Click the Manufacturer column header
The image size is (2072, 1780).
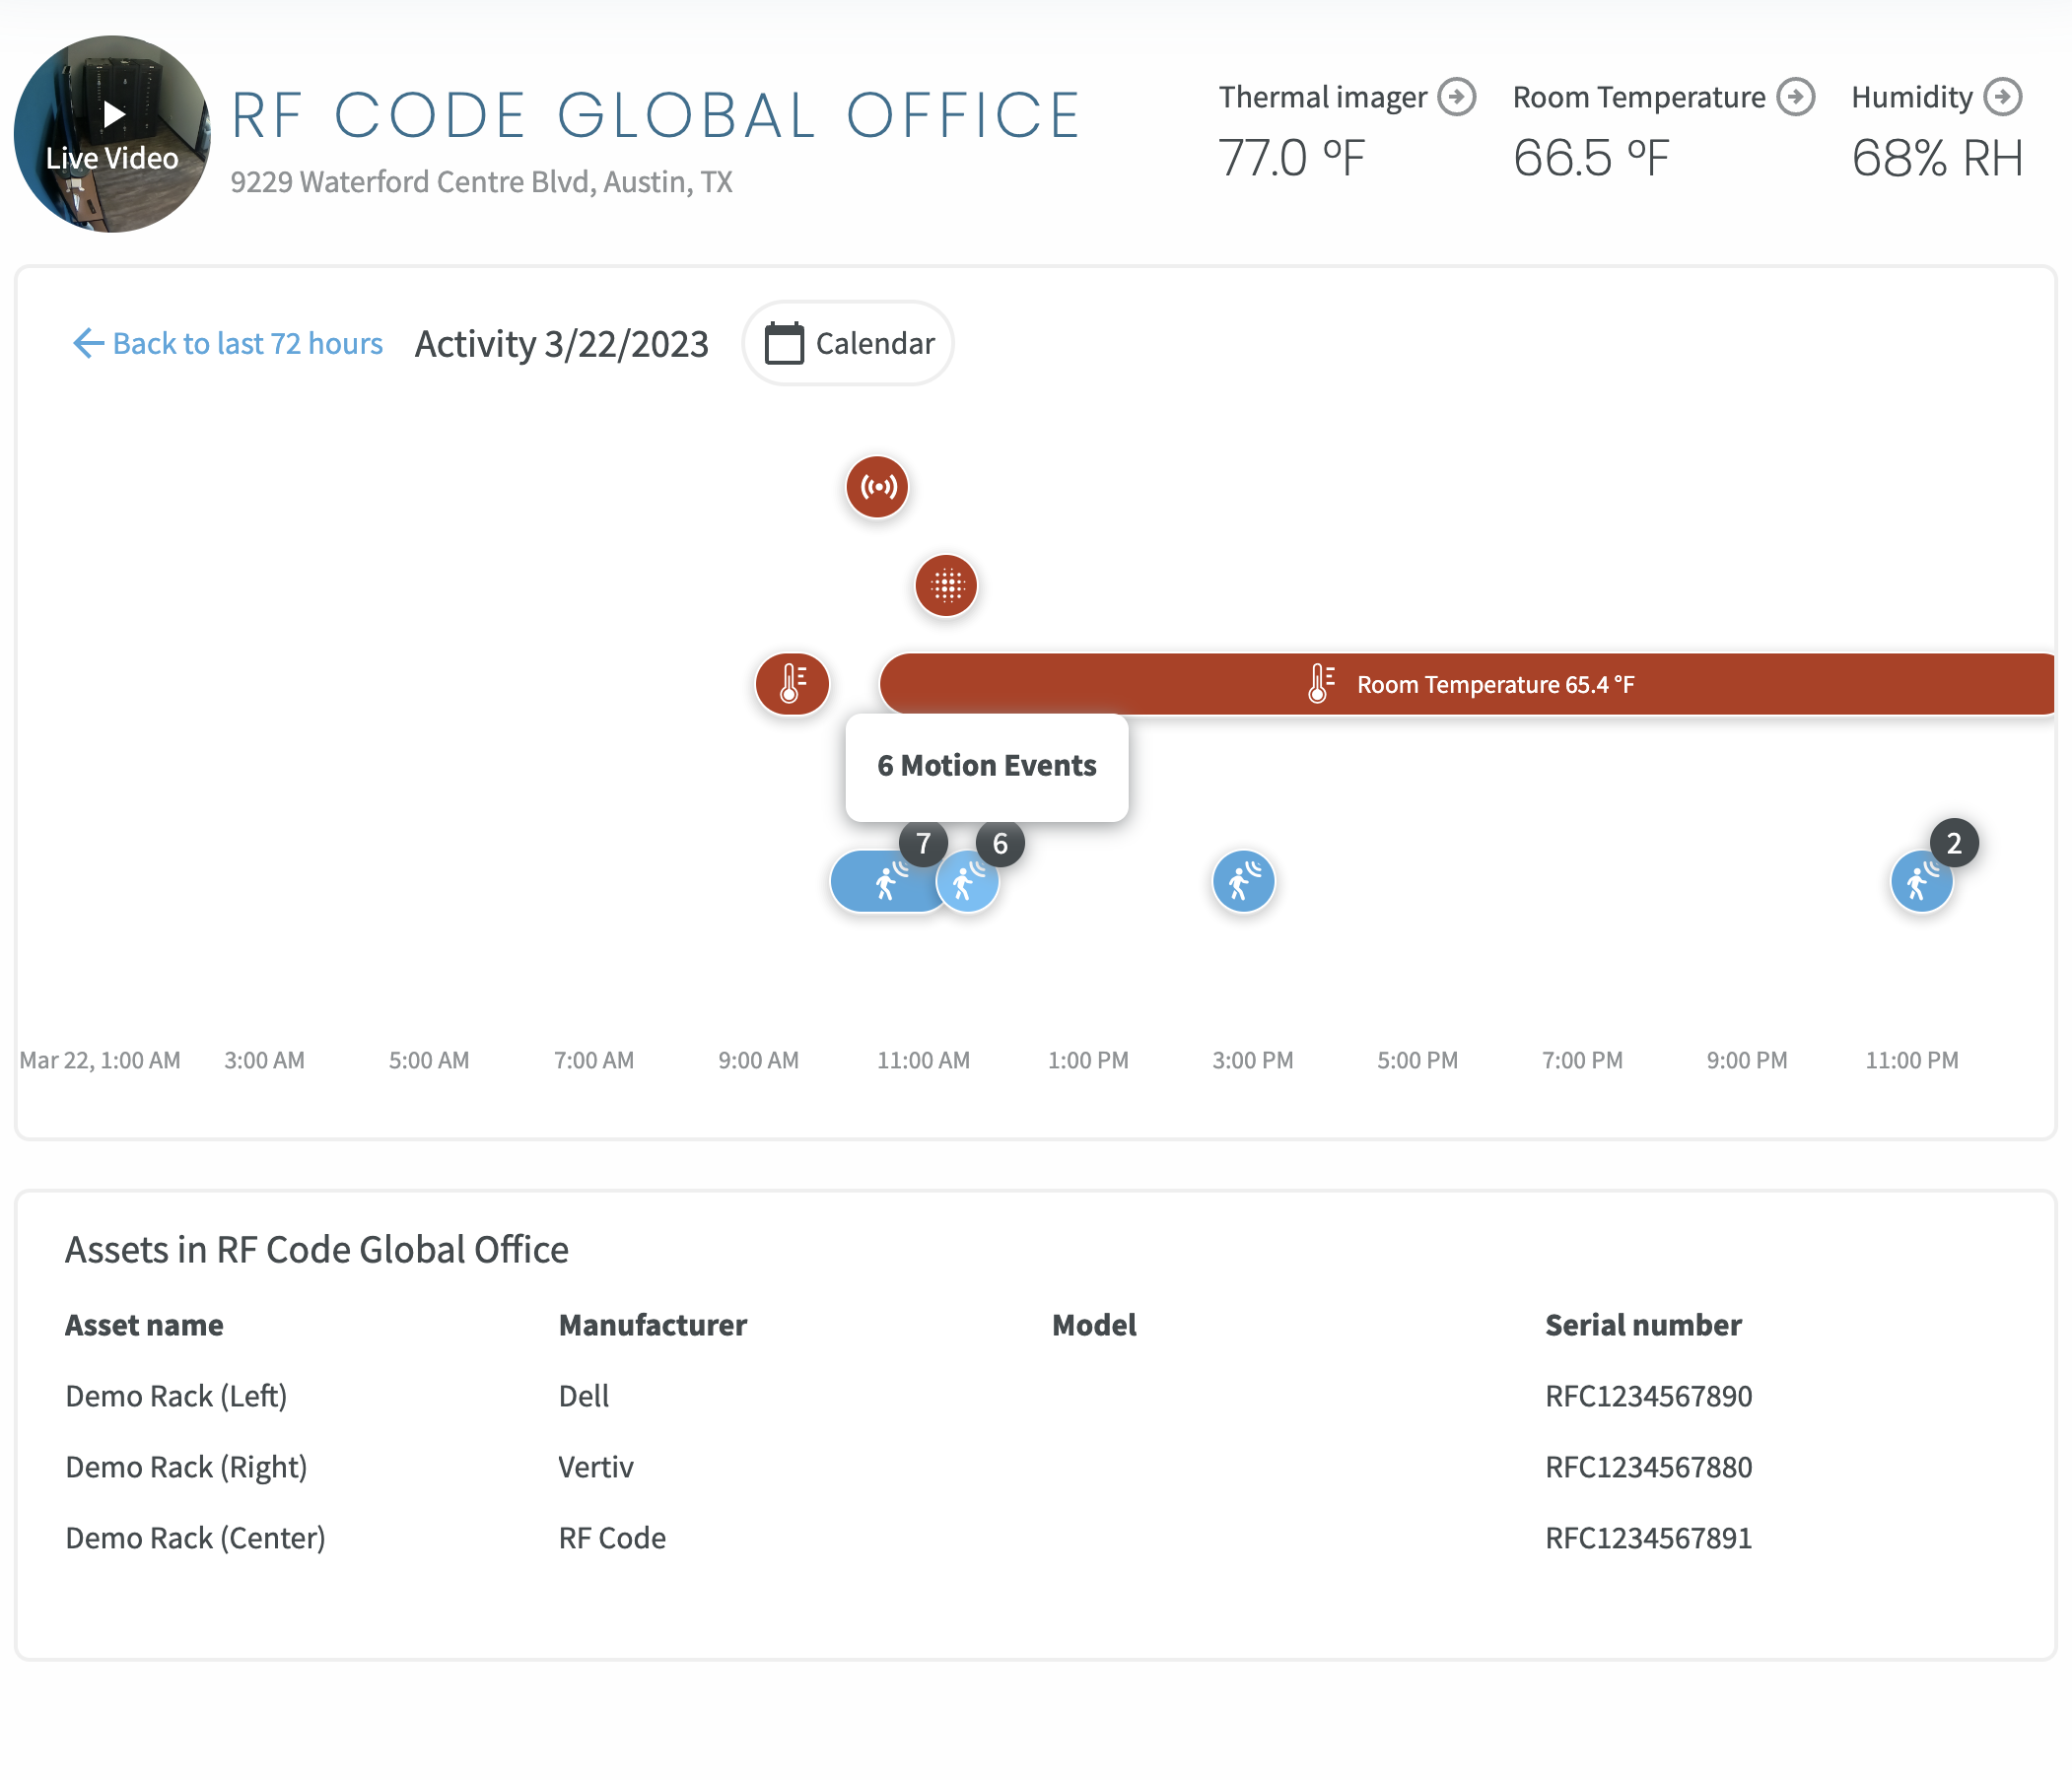[x=652, y=1325]
